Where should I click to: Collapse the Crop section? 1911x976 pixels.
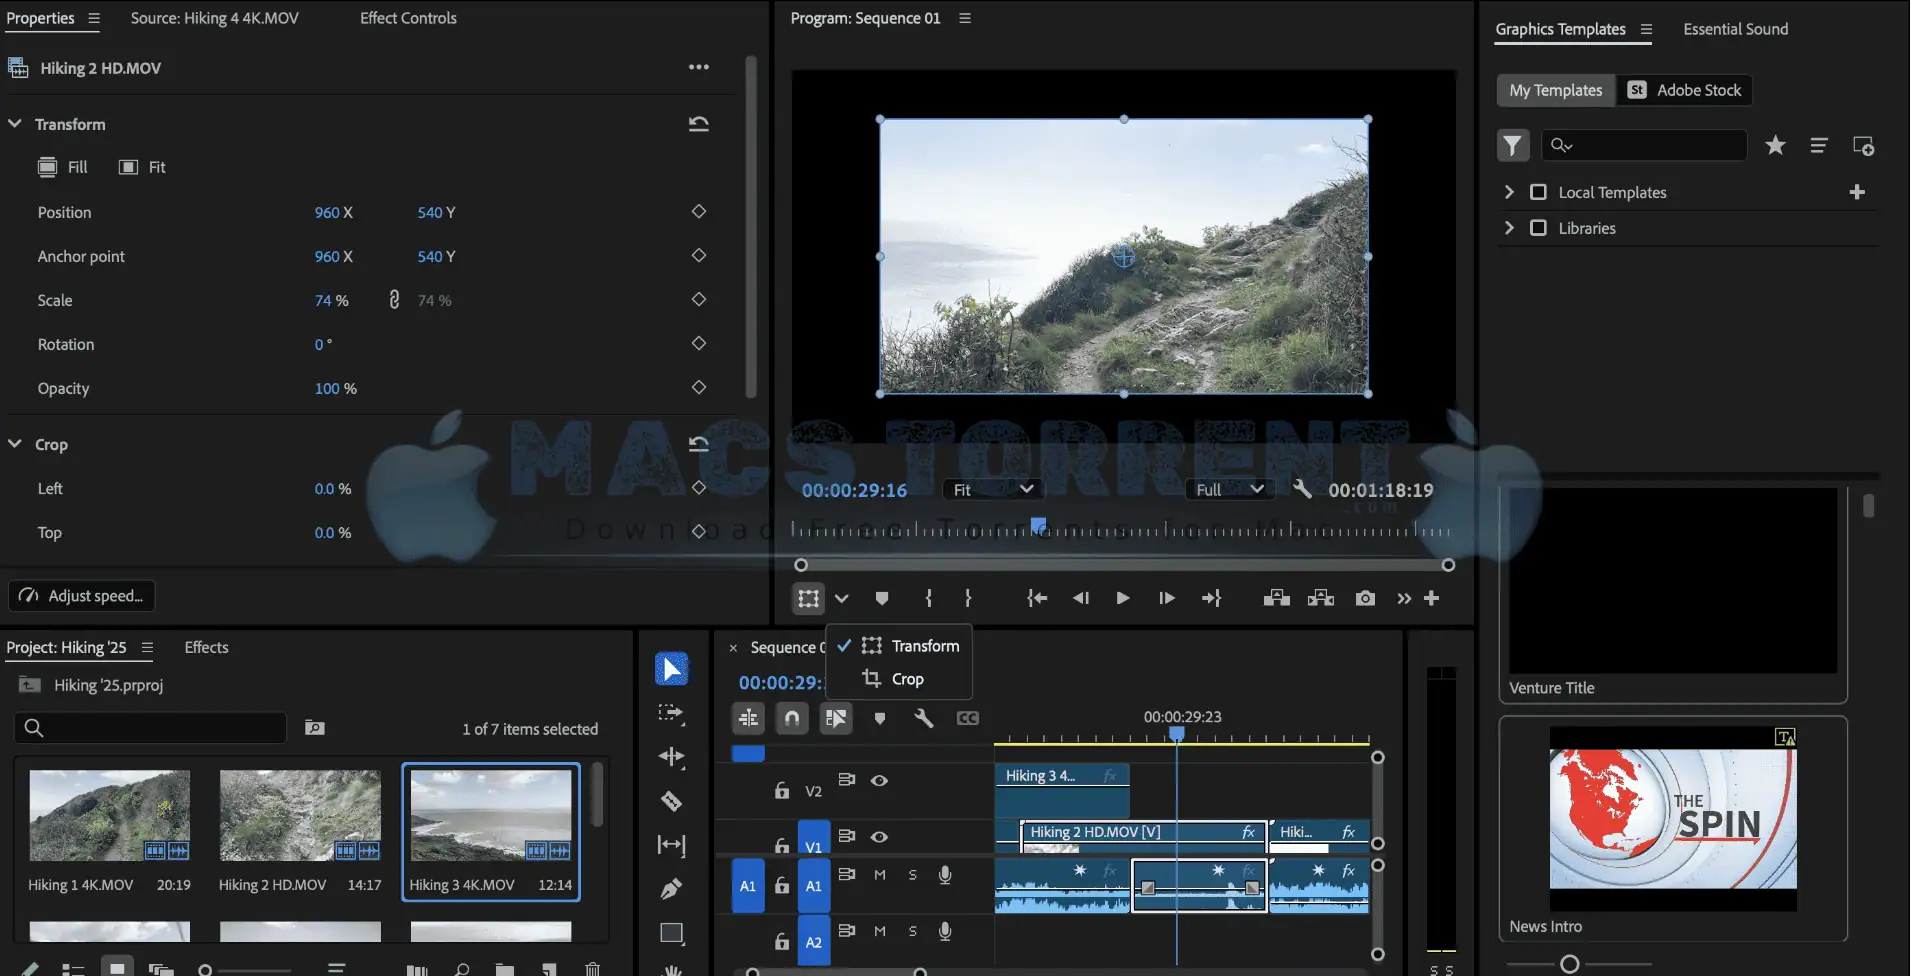point(15,444)
